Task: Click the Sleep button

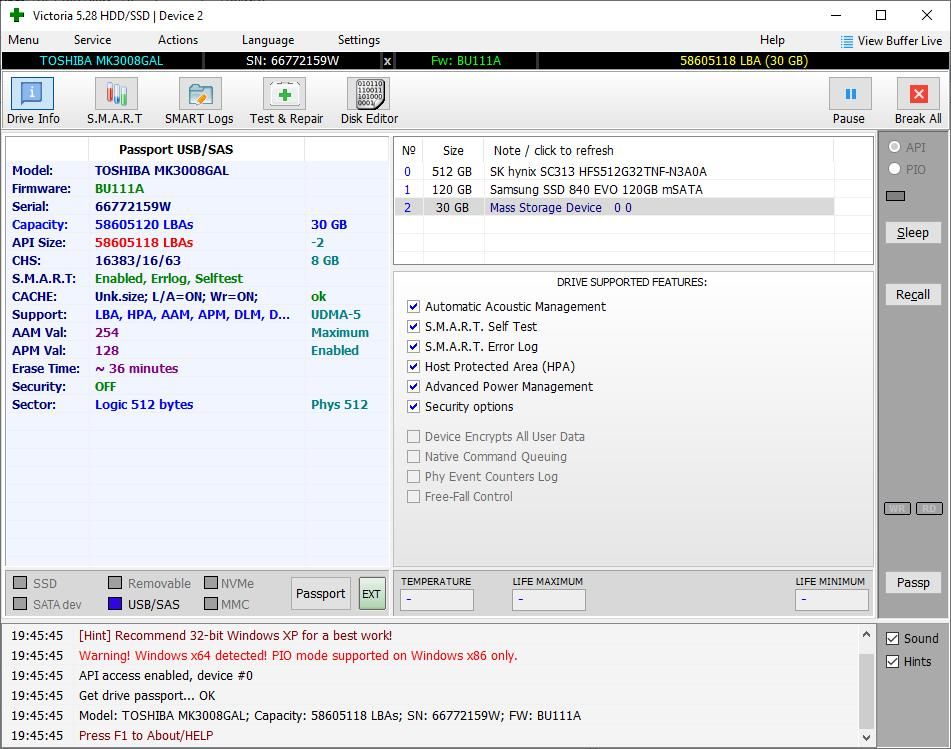Action: [913, 233]
